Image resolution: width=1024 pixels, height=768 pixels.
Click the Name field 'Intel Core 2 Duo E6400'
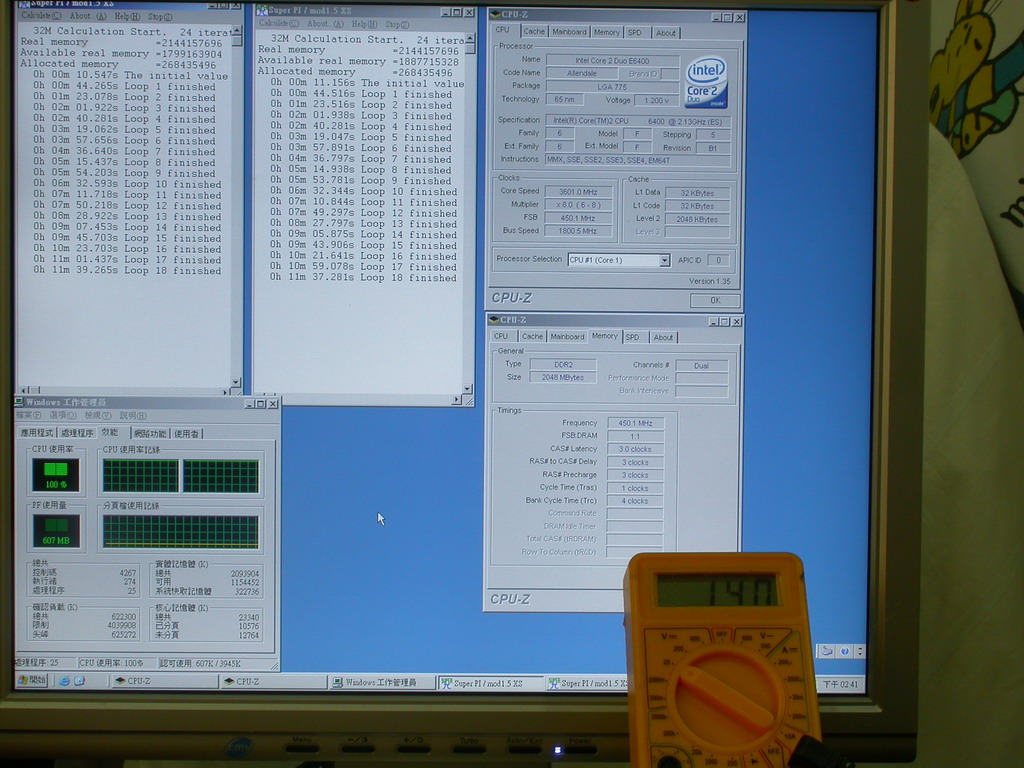click(x=612, y=60)
